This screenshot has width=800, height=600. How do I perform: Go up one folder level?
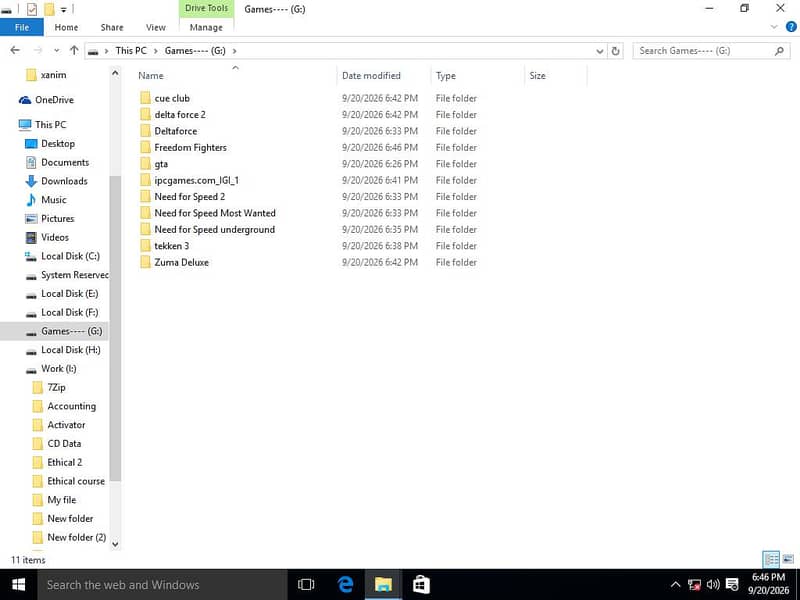click(x=74, y=50)
